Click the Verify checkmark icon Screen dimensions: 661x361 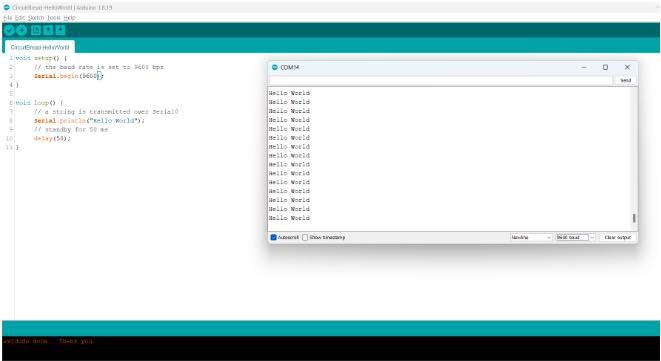(9, 30)
